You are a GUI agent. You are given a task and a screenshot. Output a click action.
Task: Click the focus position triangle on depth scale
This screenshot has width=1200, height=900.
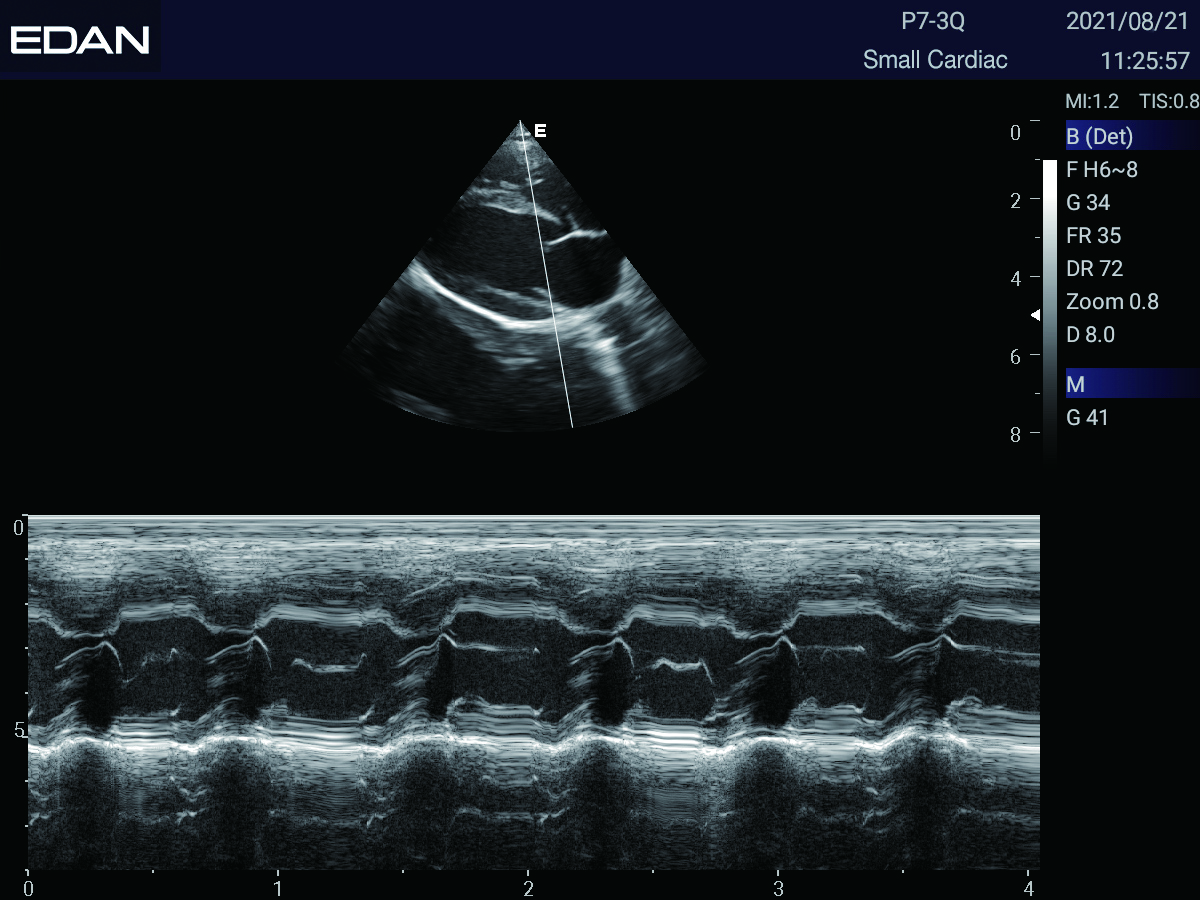click(x=1036, y=315)
